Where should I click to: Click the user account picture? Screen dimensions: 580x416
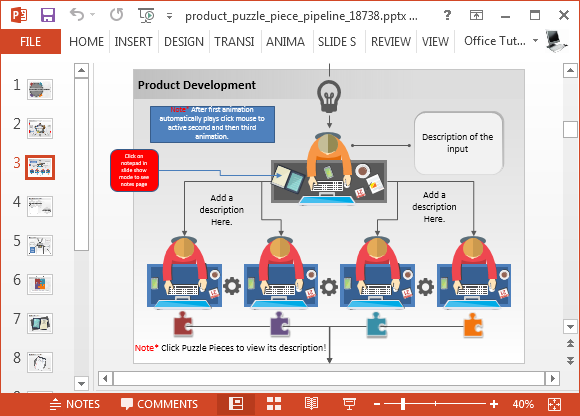point(556,41)
